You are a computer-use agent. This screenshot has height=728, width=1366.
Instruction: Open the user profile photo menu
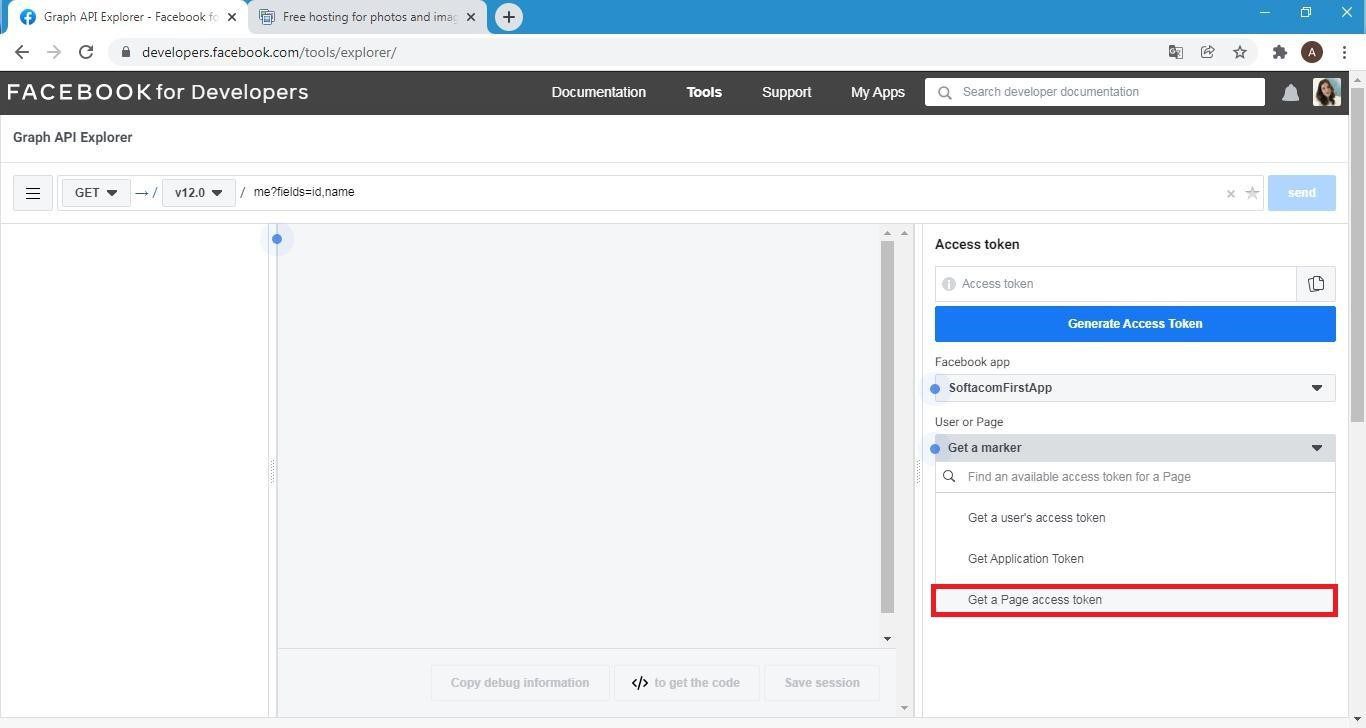coord(1327,92)
